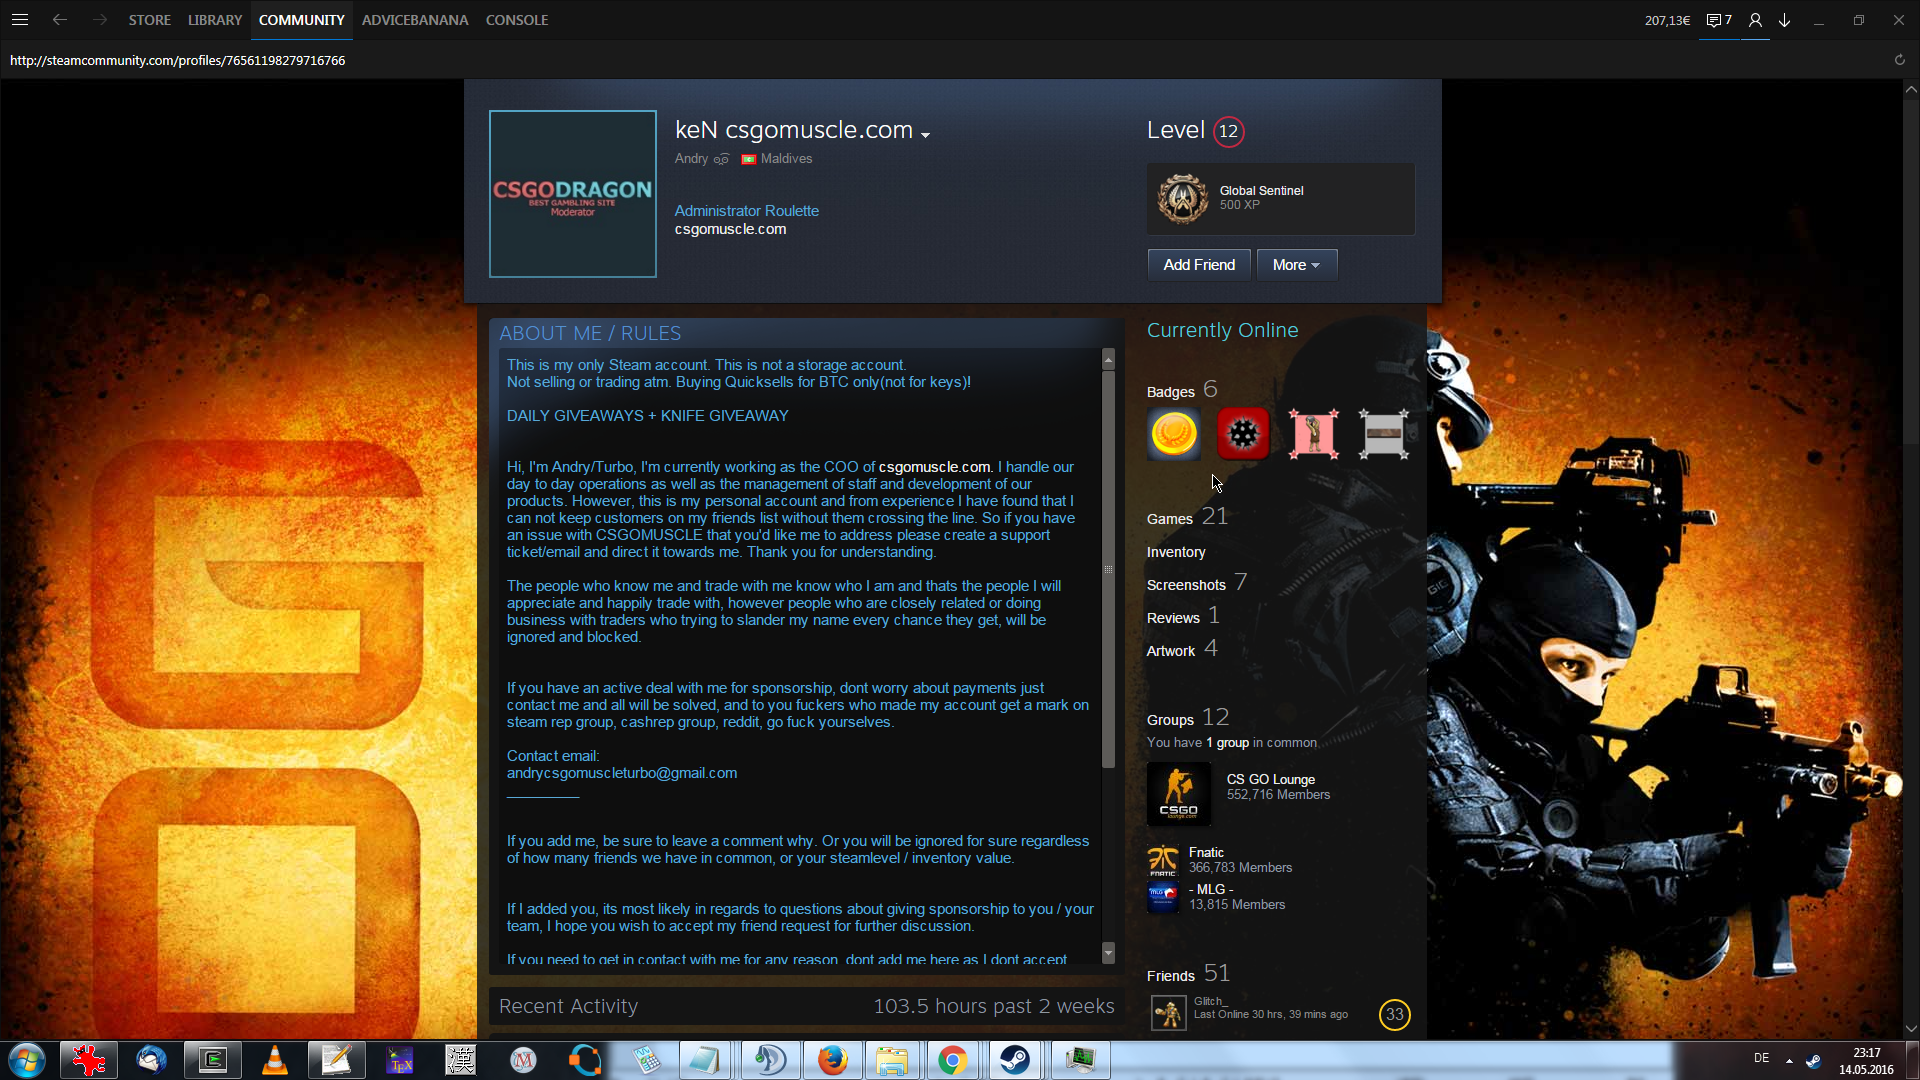Image resolution: width=1920 pixels, height=1080 pixels.
Task: Open the notifications chat icon showing 7
Action: 1719,20
